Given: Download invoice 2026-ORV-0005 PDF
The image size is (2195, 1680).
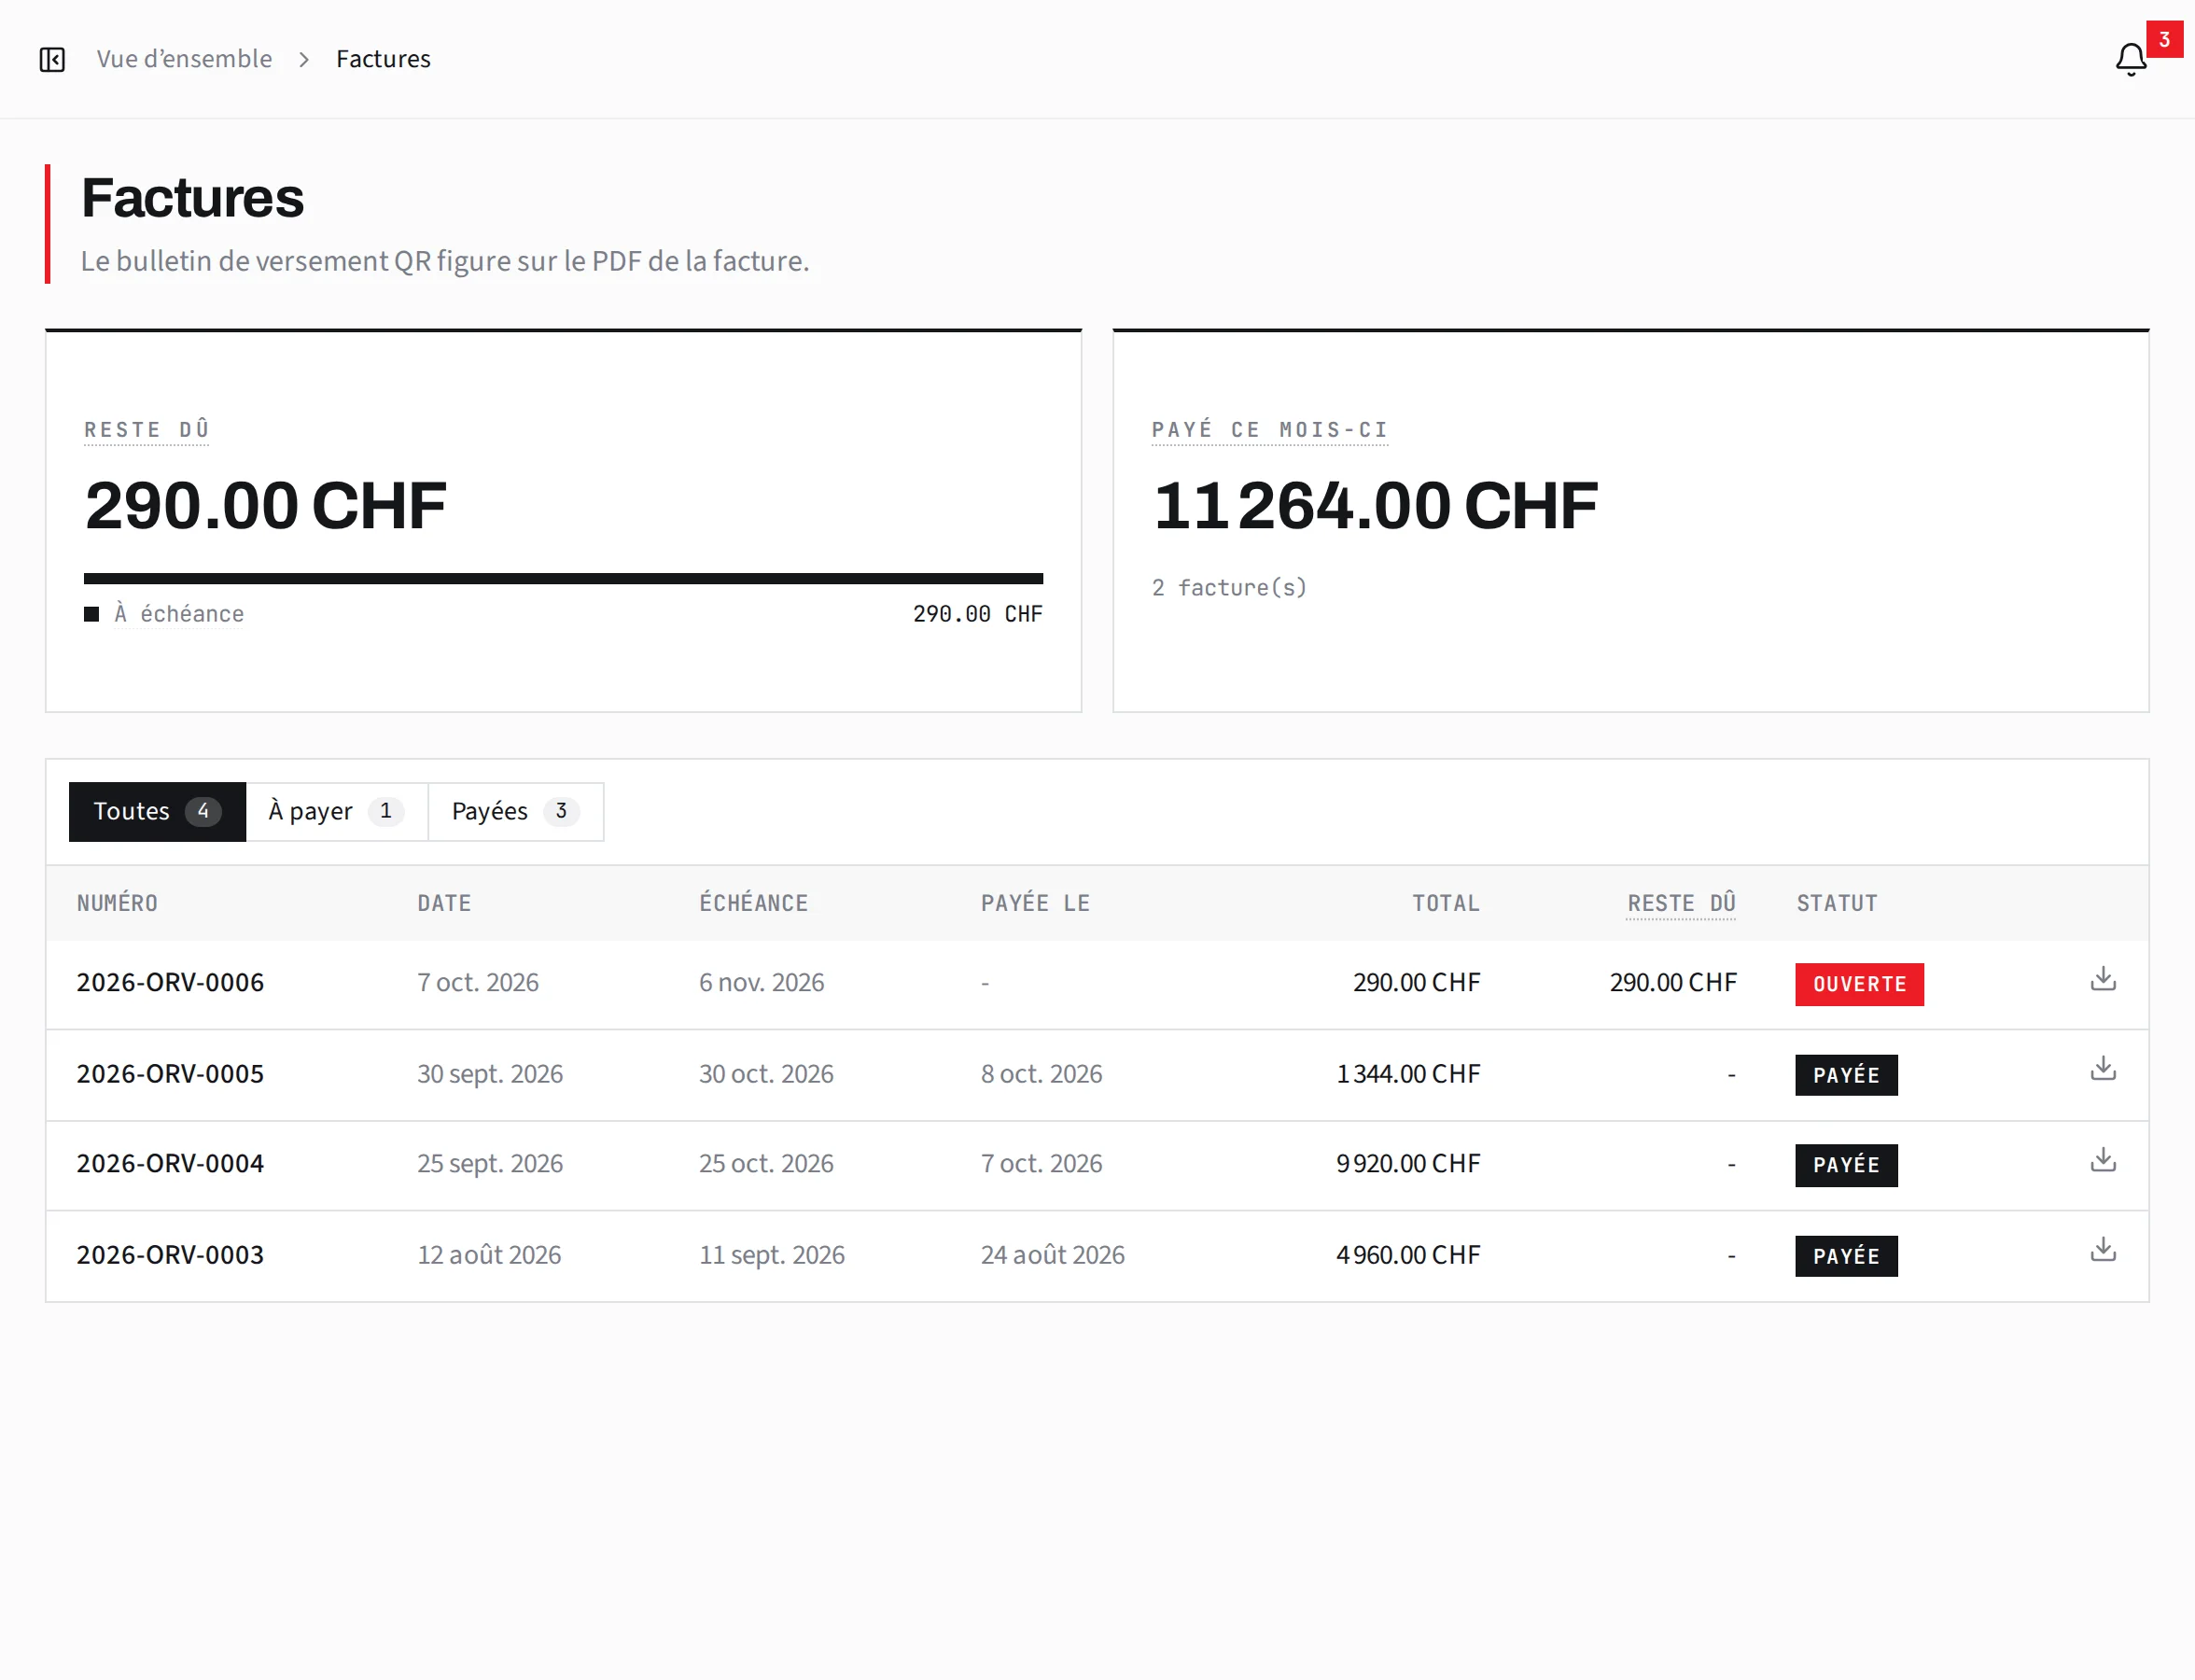Looking at the screenshot, I should point(2103,1069).
